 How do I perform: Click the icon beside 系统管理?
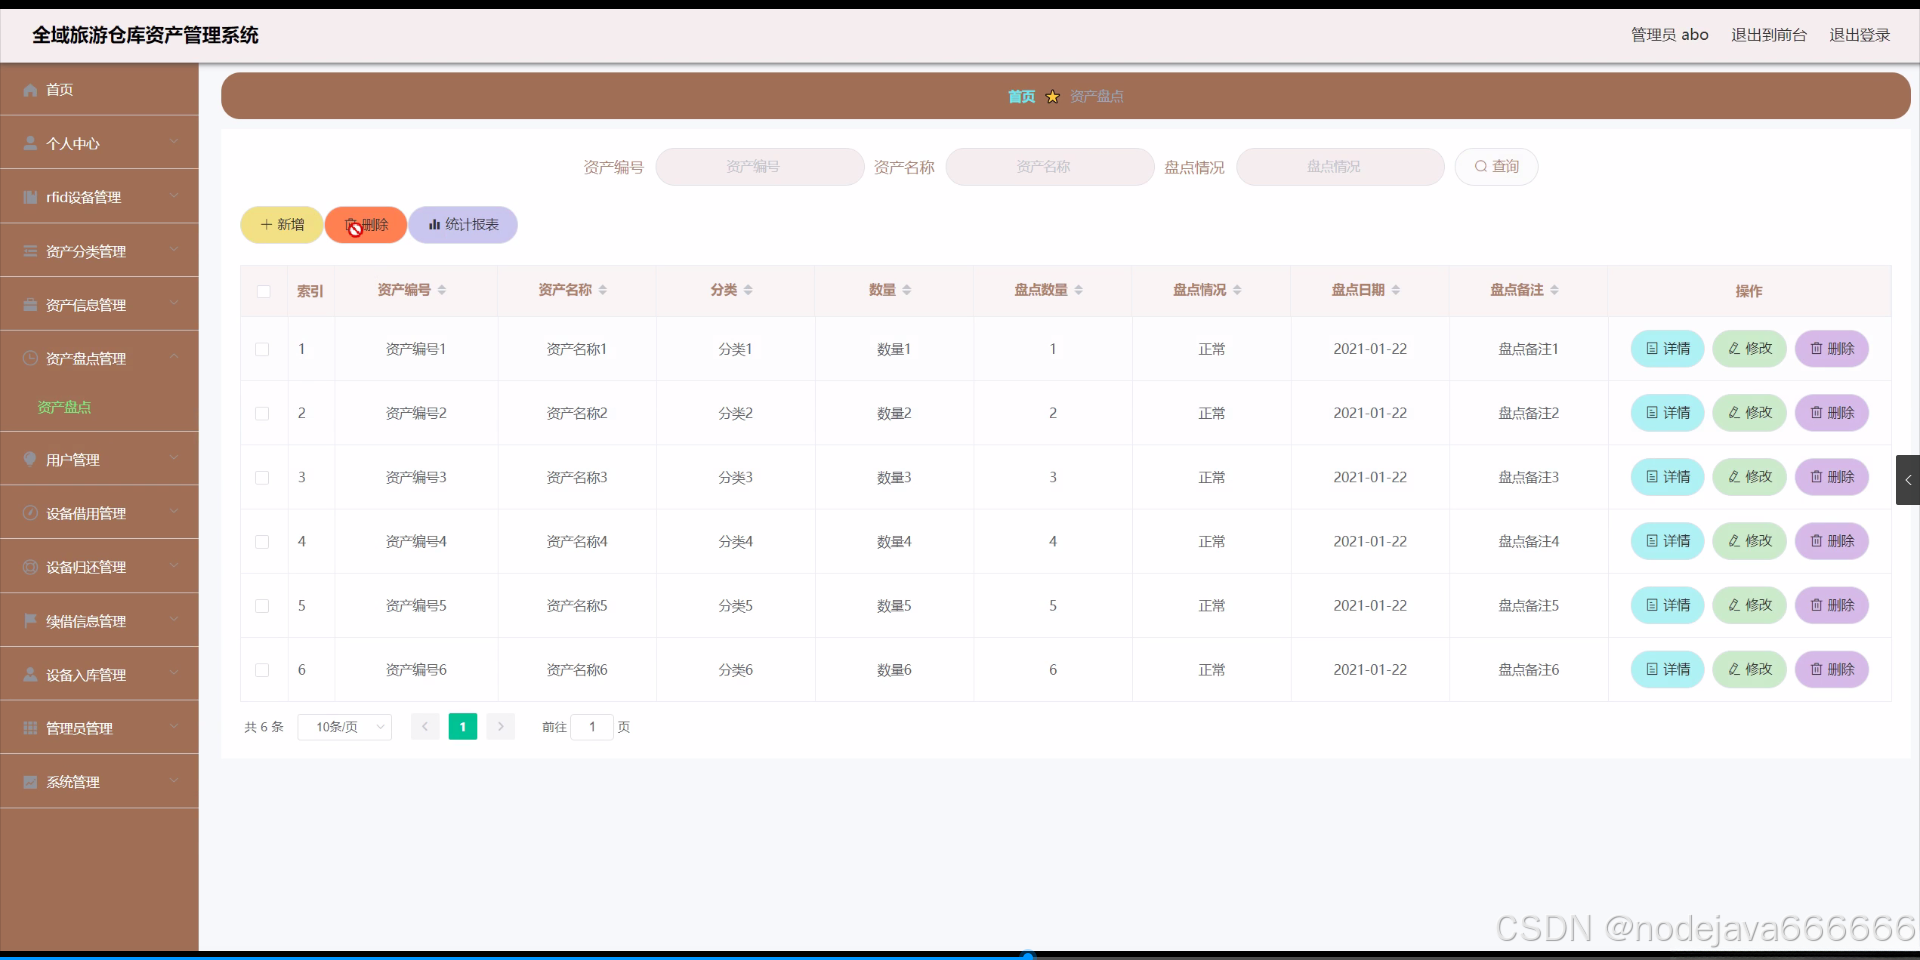pyautogui.click(x=30, y=782)
